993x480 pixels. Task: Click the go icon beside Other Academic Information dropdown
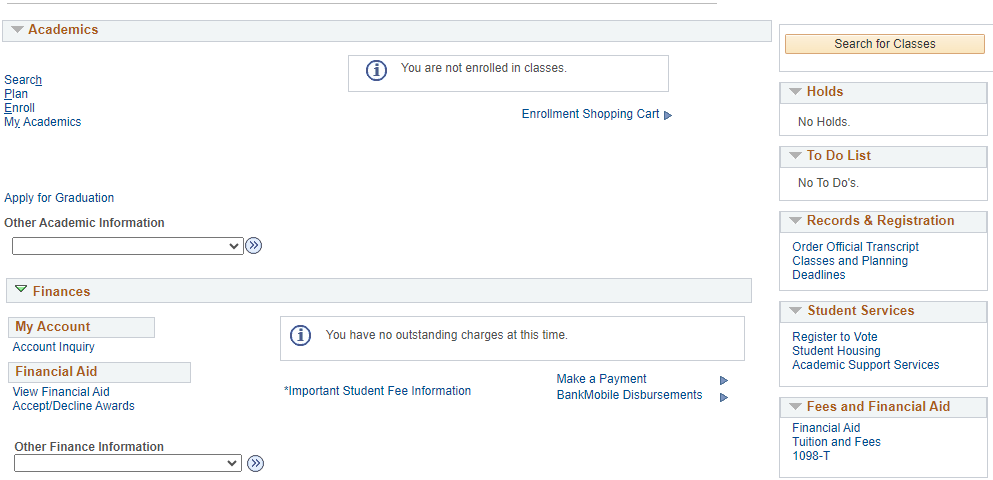[254, 246]
